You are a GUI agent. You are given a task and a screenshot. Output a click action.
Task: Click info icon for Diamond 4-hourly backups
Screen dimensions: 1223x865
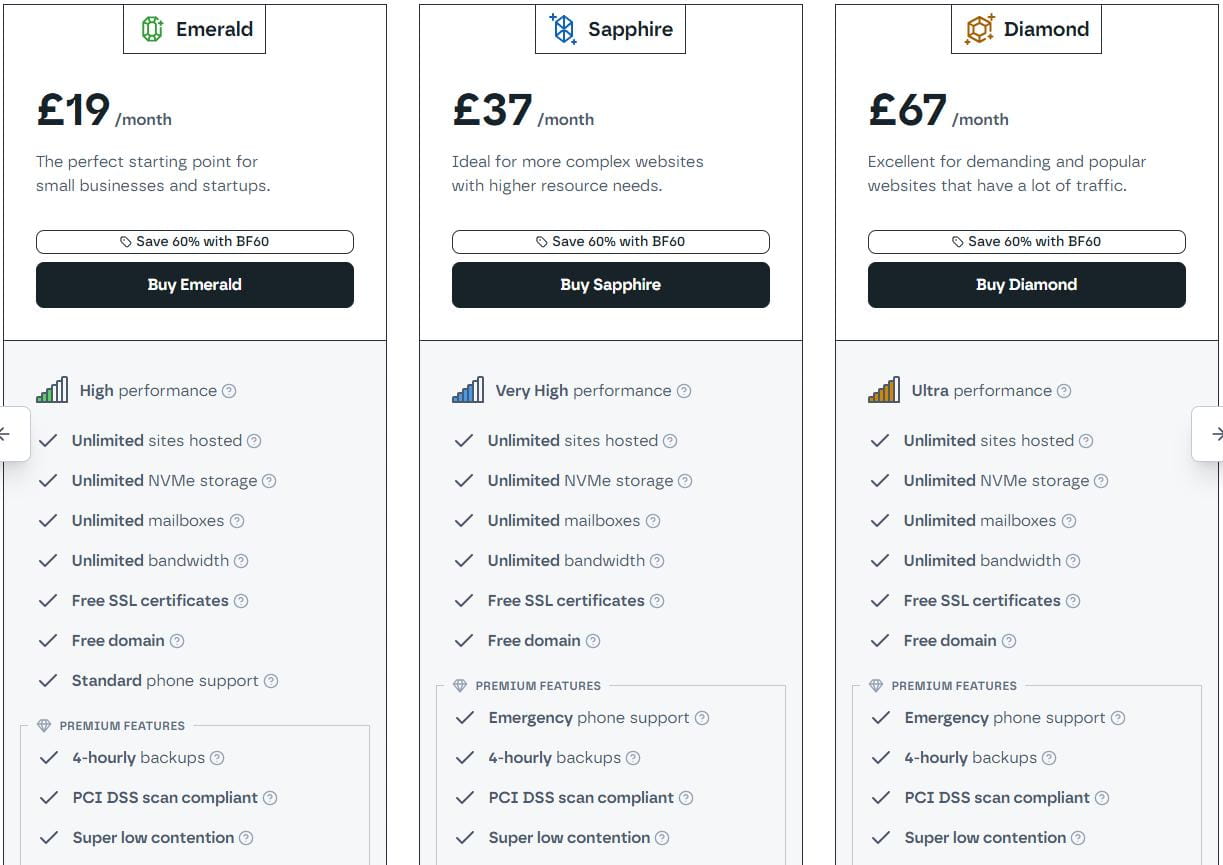1049,758
